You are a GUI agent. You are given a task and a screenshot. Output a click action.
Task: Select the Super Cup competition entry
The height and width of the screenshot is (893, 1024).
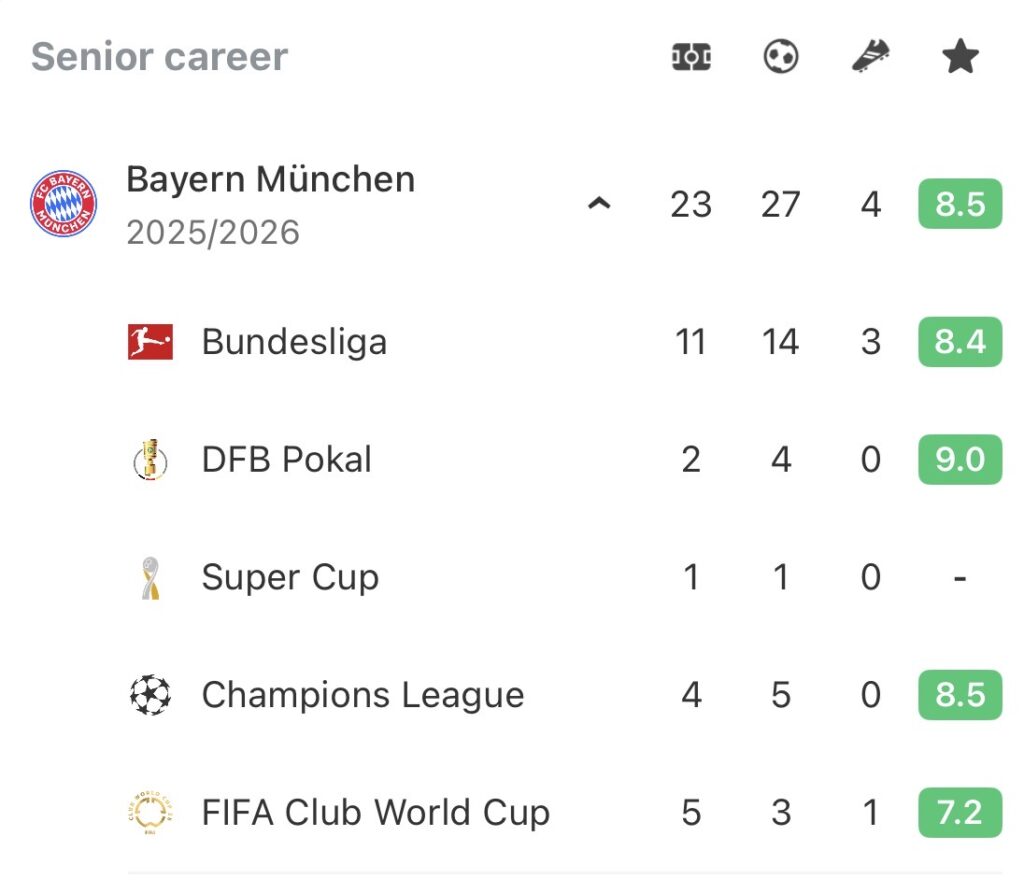click(290, 578)
